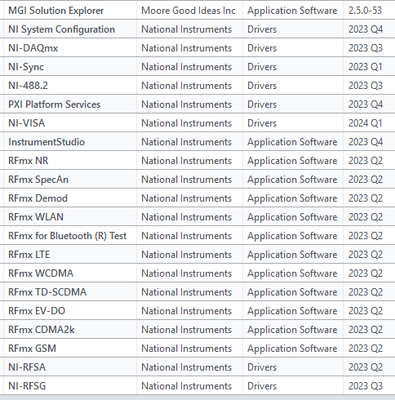This screenshot has width=395, height=400.
Task: Select the NI-RFSA driver row
Action: tap(197, 367)
